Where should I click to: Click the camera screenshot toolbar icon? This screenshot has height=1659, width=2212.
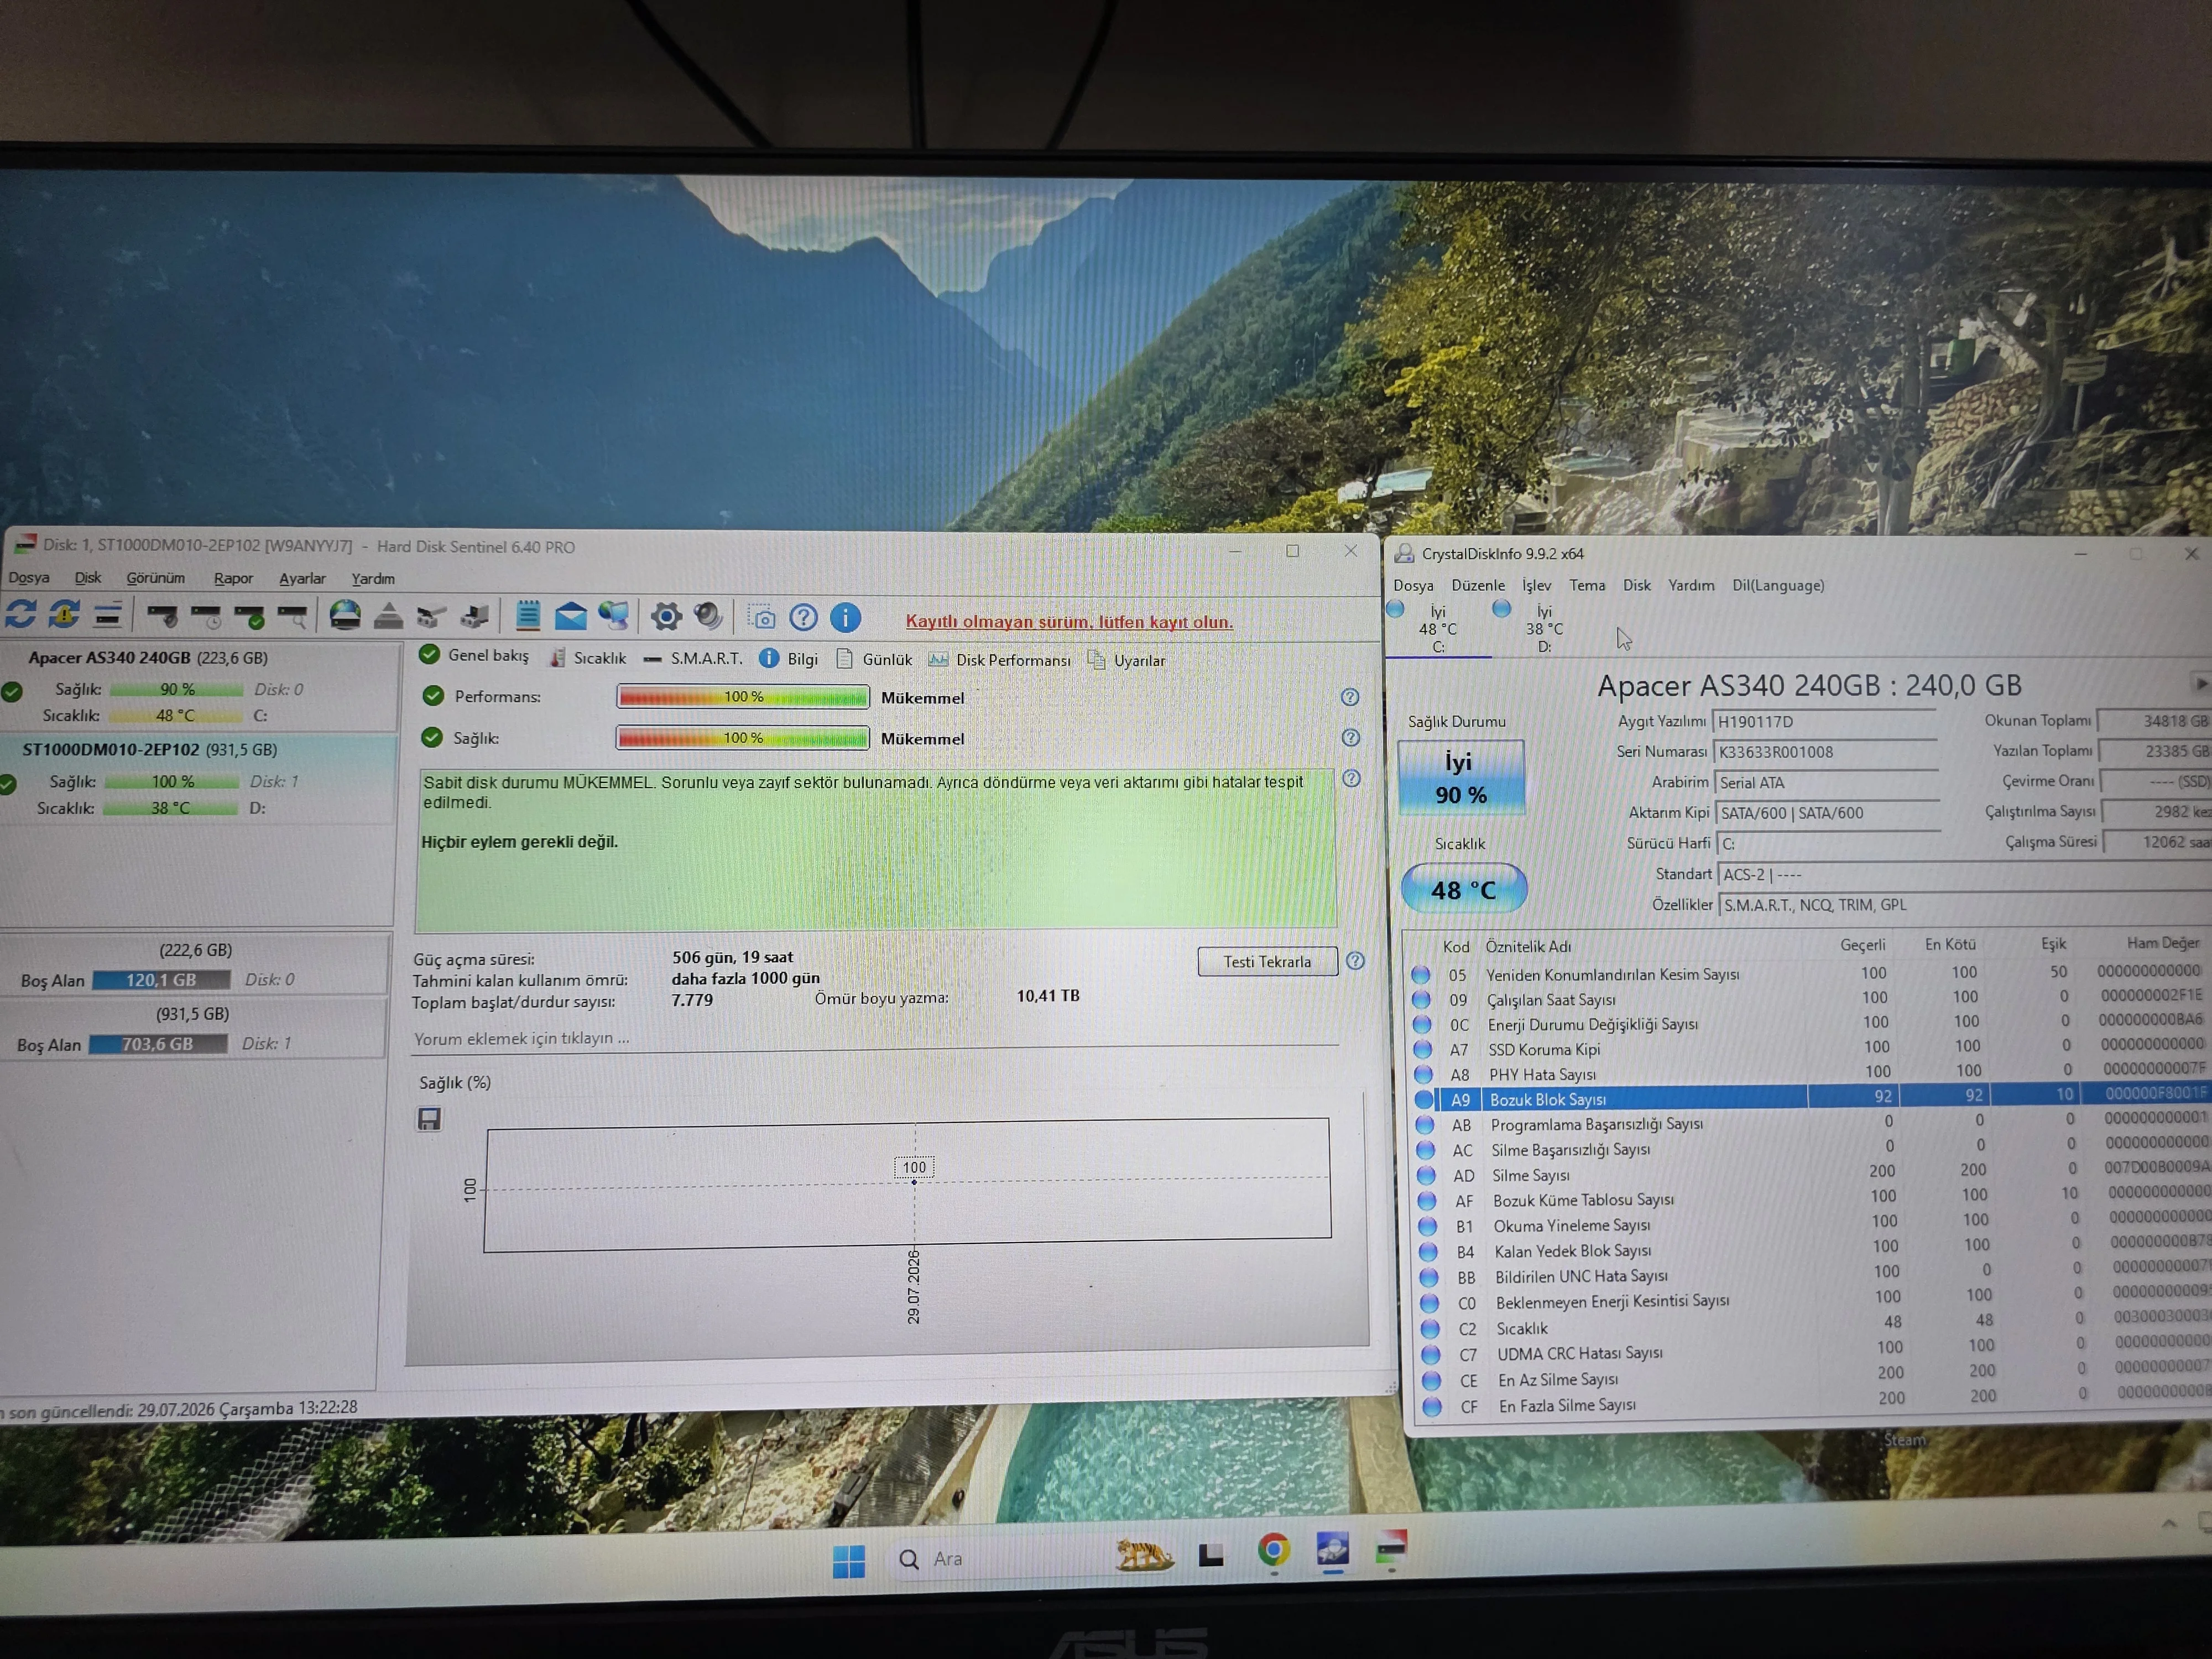[x=762, y=617]
